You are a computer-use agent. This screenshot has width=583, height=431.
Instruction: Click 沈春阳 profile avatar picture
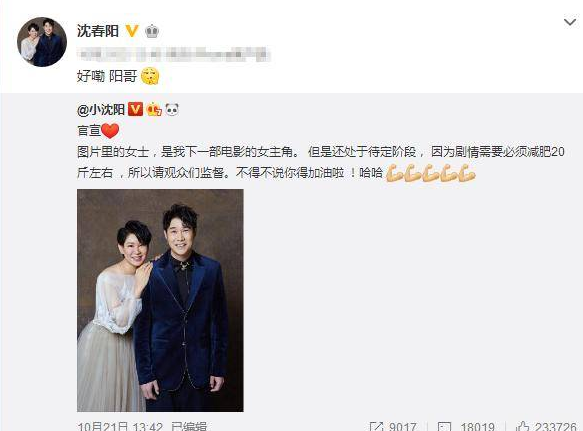tap(42, 42)
